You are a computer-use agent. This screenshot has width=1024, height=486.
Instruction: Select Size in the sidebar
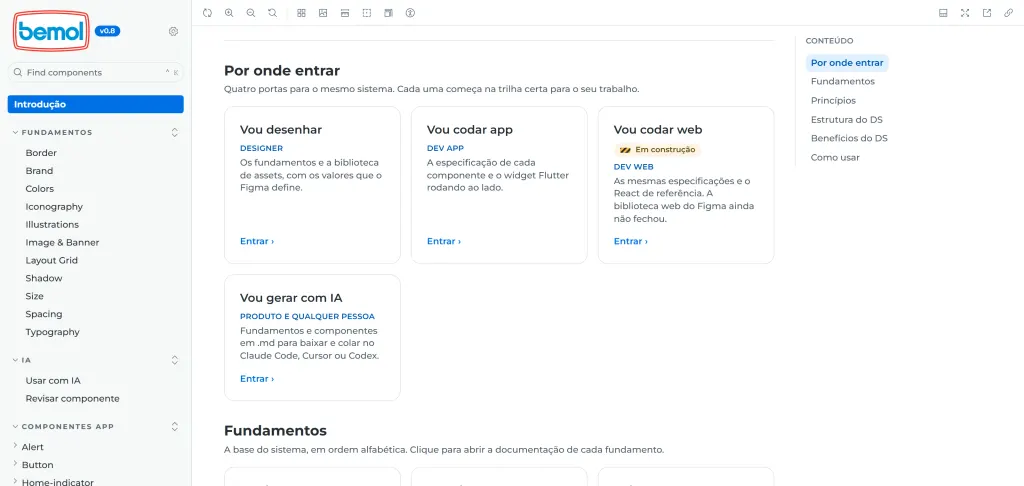pos(35,296)
